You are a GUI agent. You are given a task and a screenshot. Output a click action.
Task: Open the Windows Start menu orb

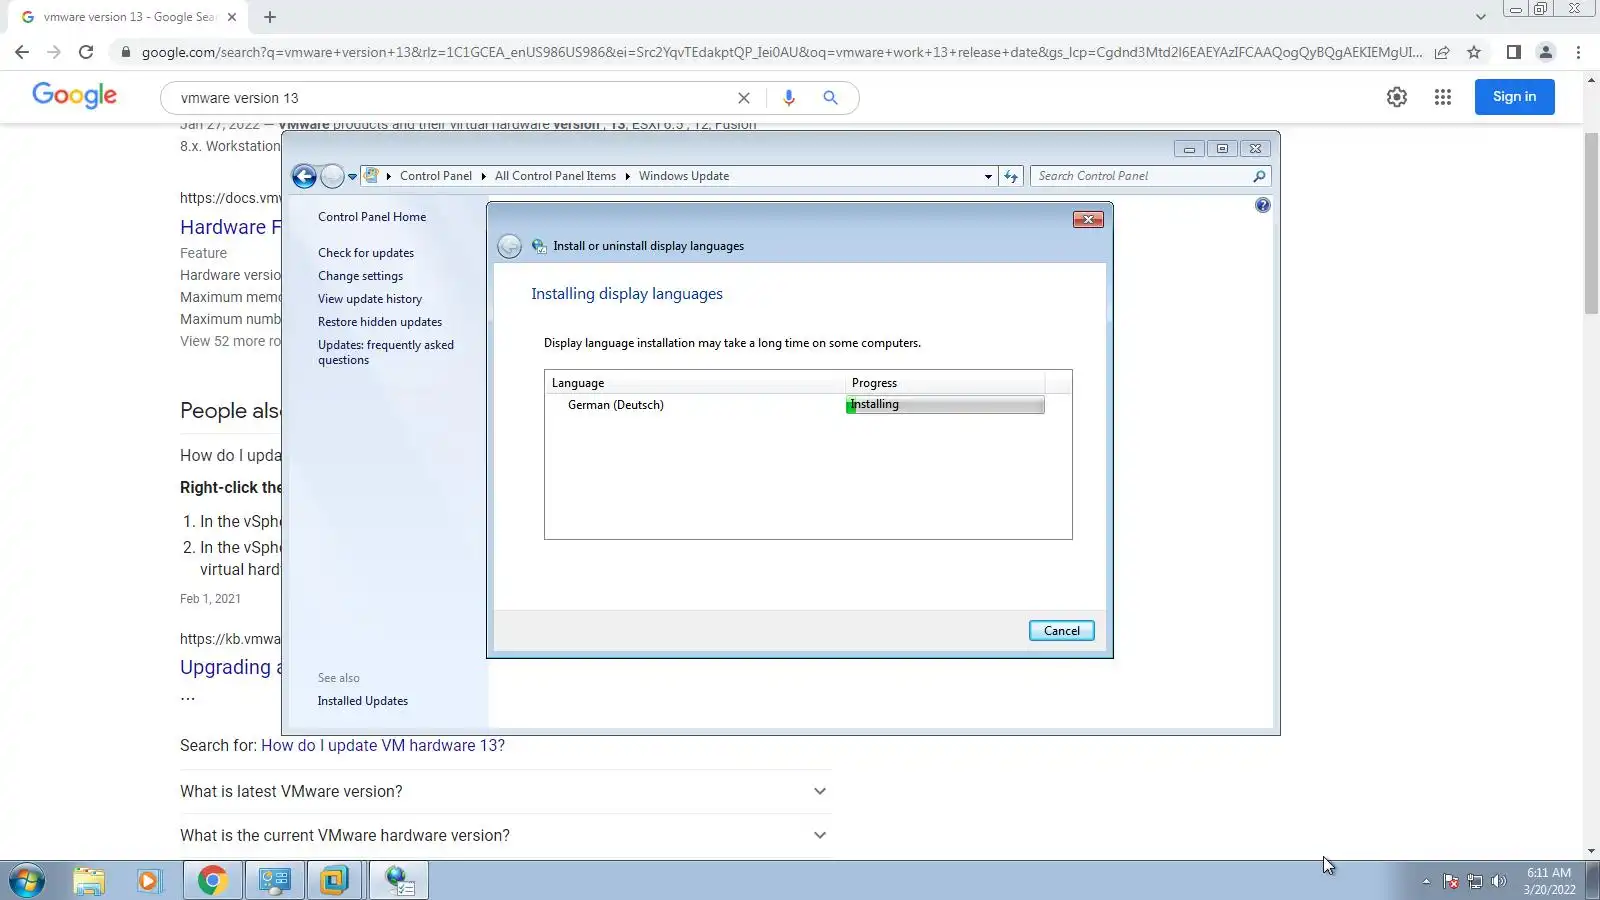click(x=27, y=881)
